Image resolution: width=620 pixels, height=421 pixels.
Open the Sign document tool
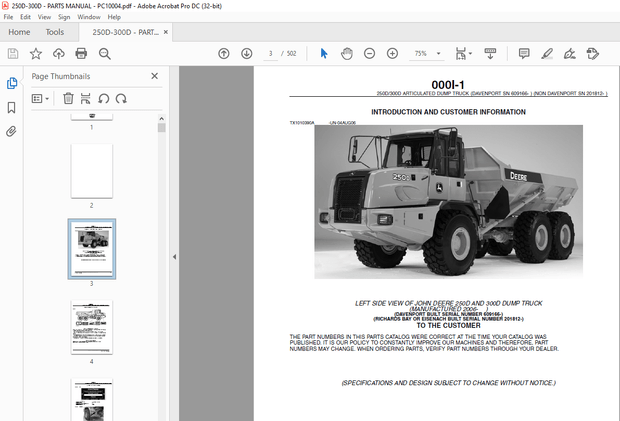point(569,53)
